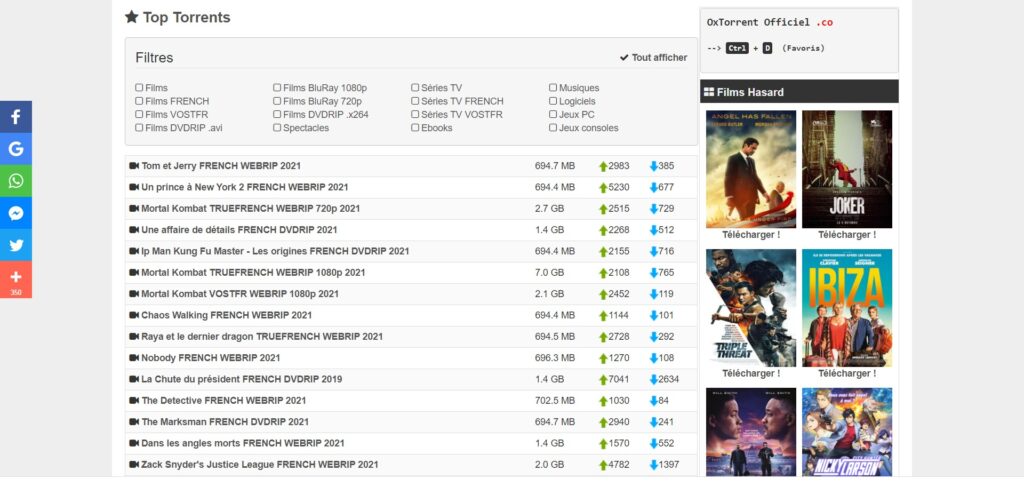The height and width of the screenshot is (503, 1024).
Task: Tick the Musiques filter checkbox
Action: click(x=553, y=88)
